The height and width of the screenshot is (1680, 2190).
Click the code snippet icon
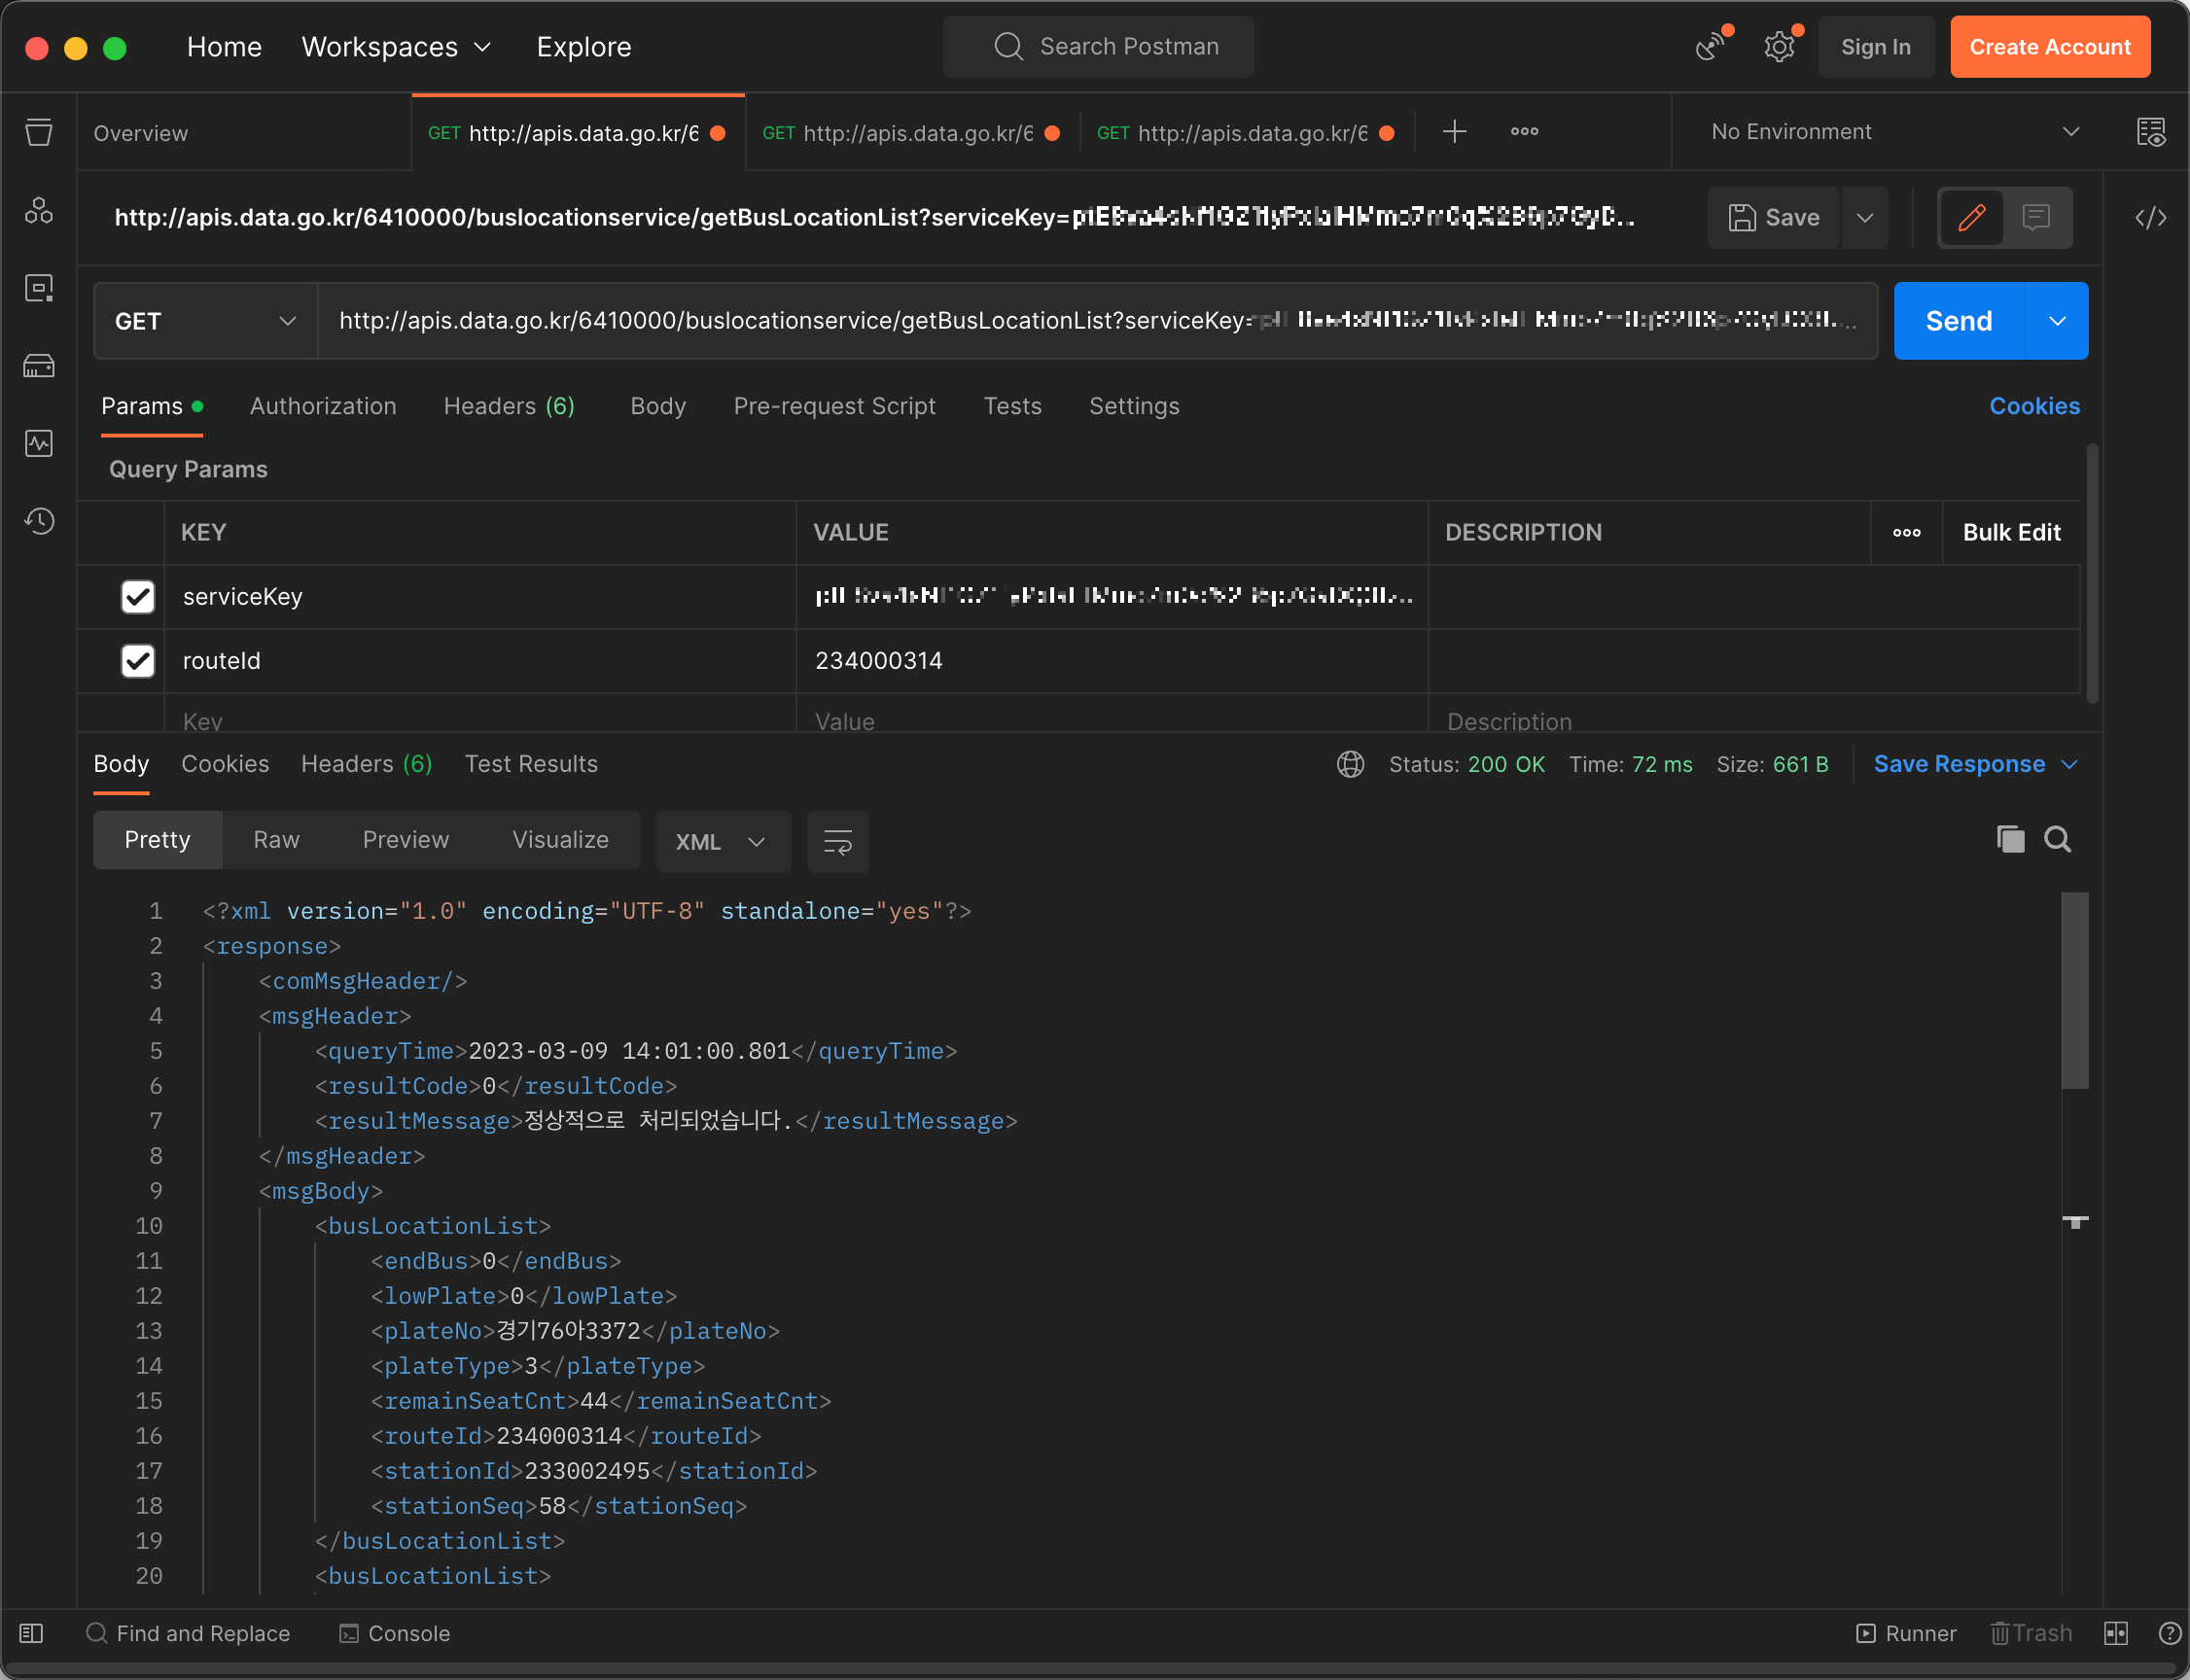2150,217
